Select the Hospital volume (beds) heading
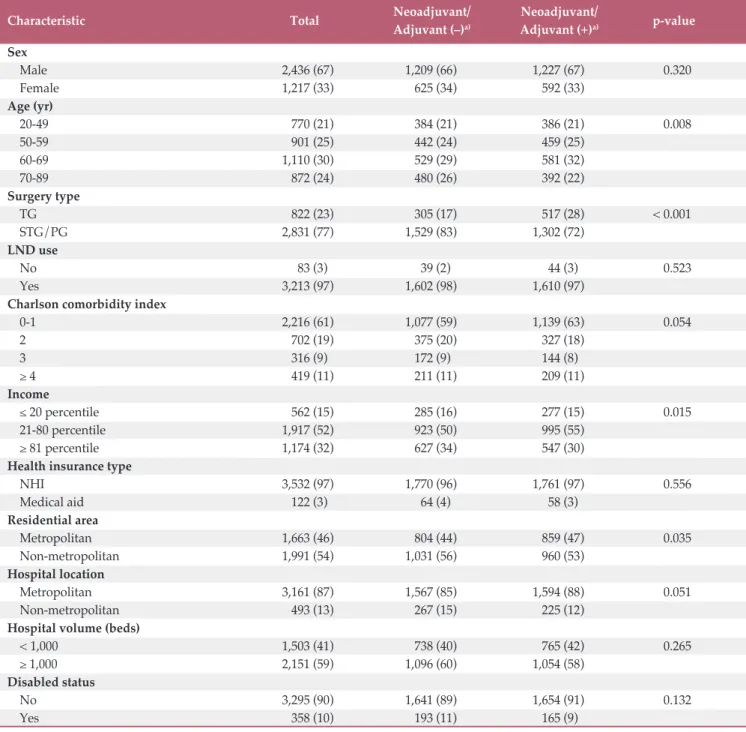Viewport: 746px width, 732px height. click(73, 628)
